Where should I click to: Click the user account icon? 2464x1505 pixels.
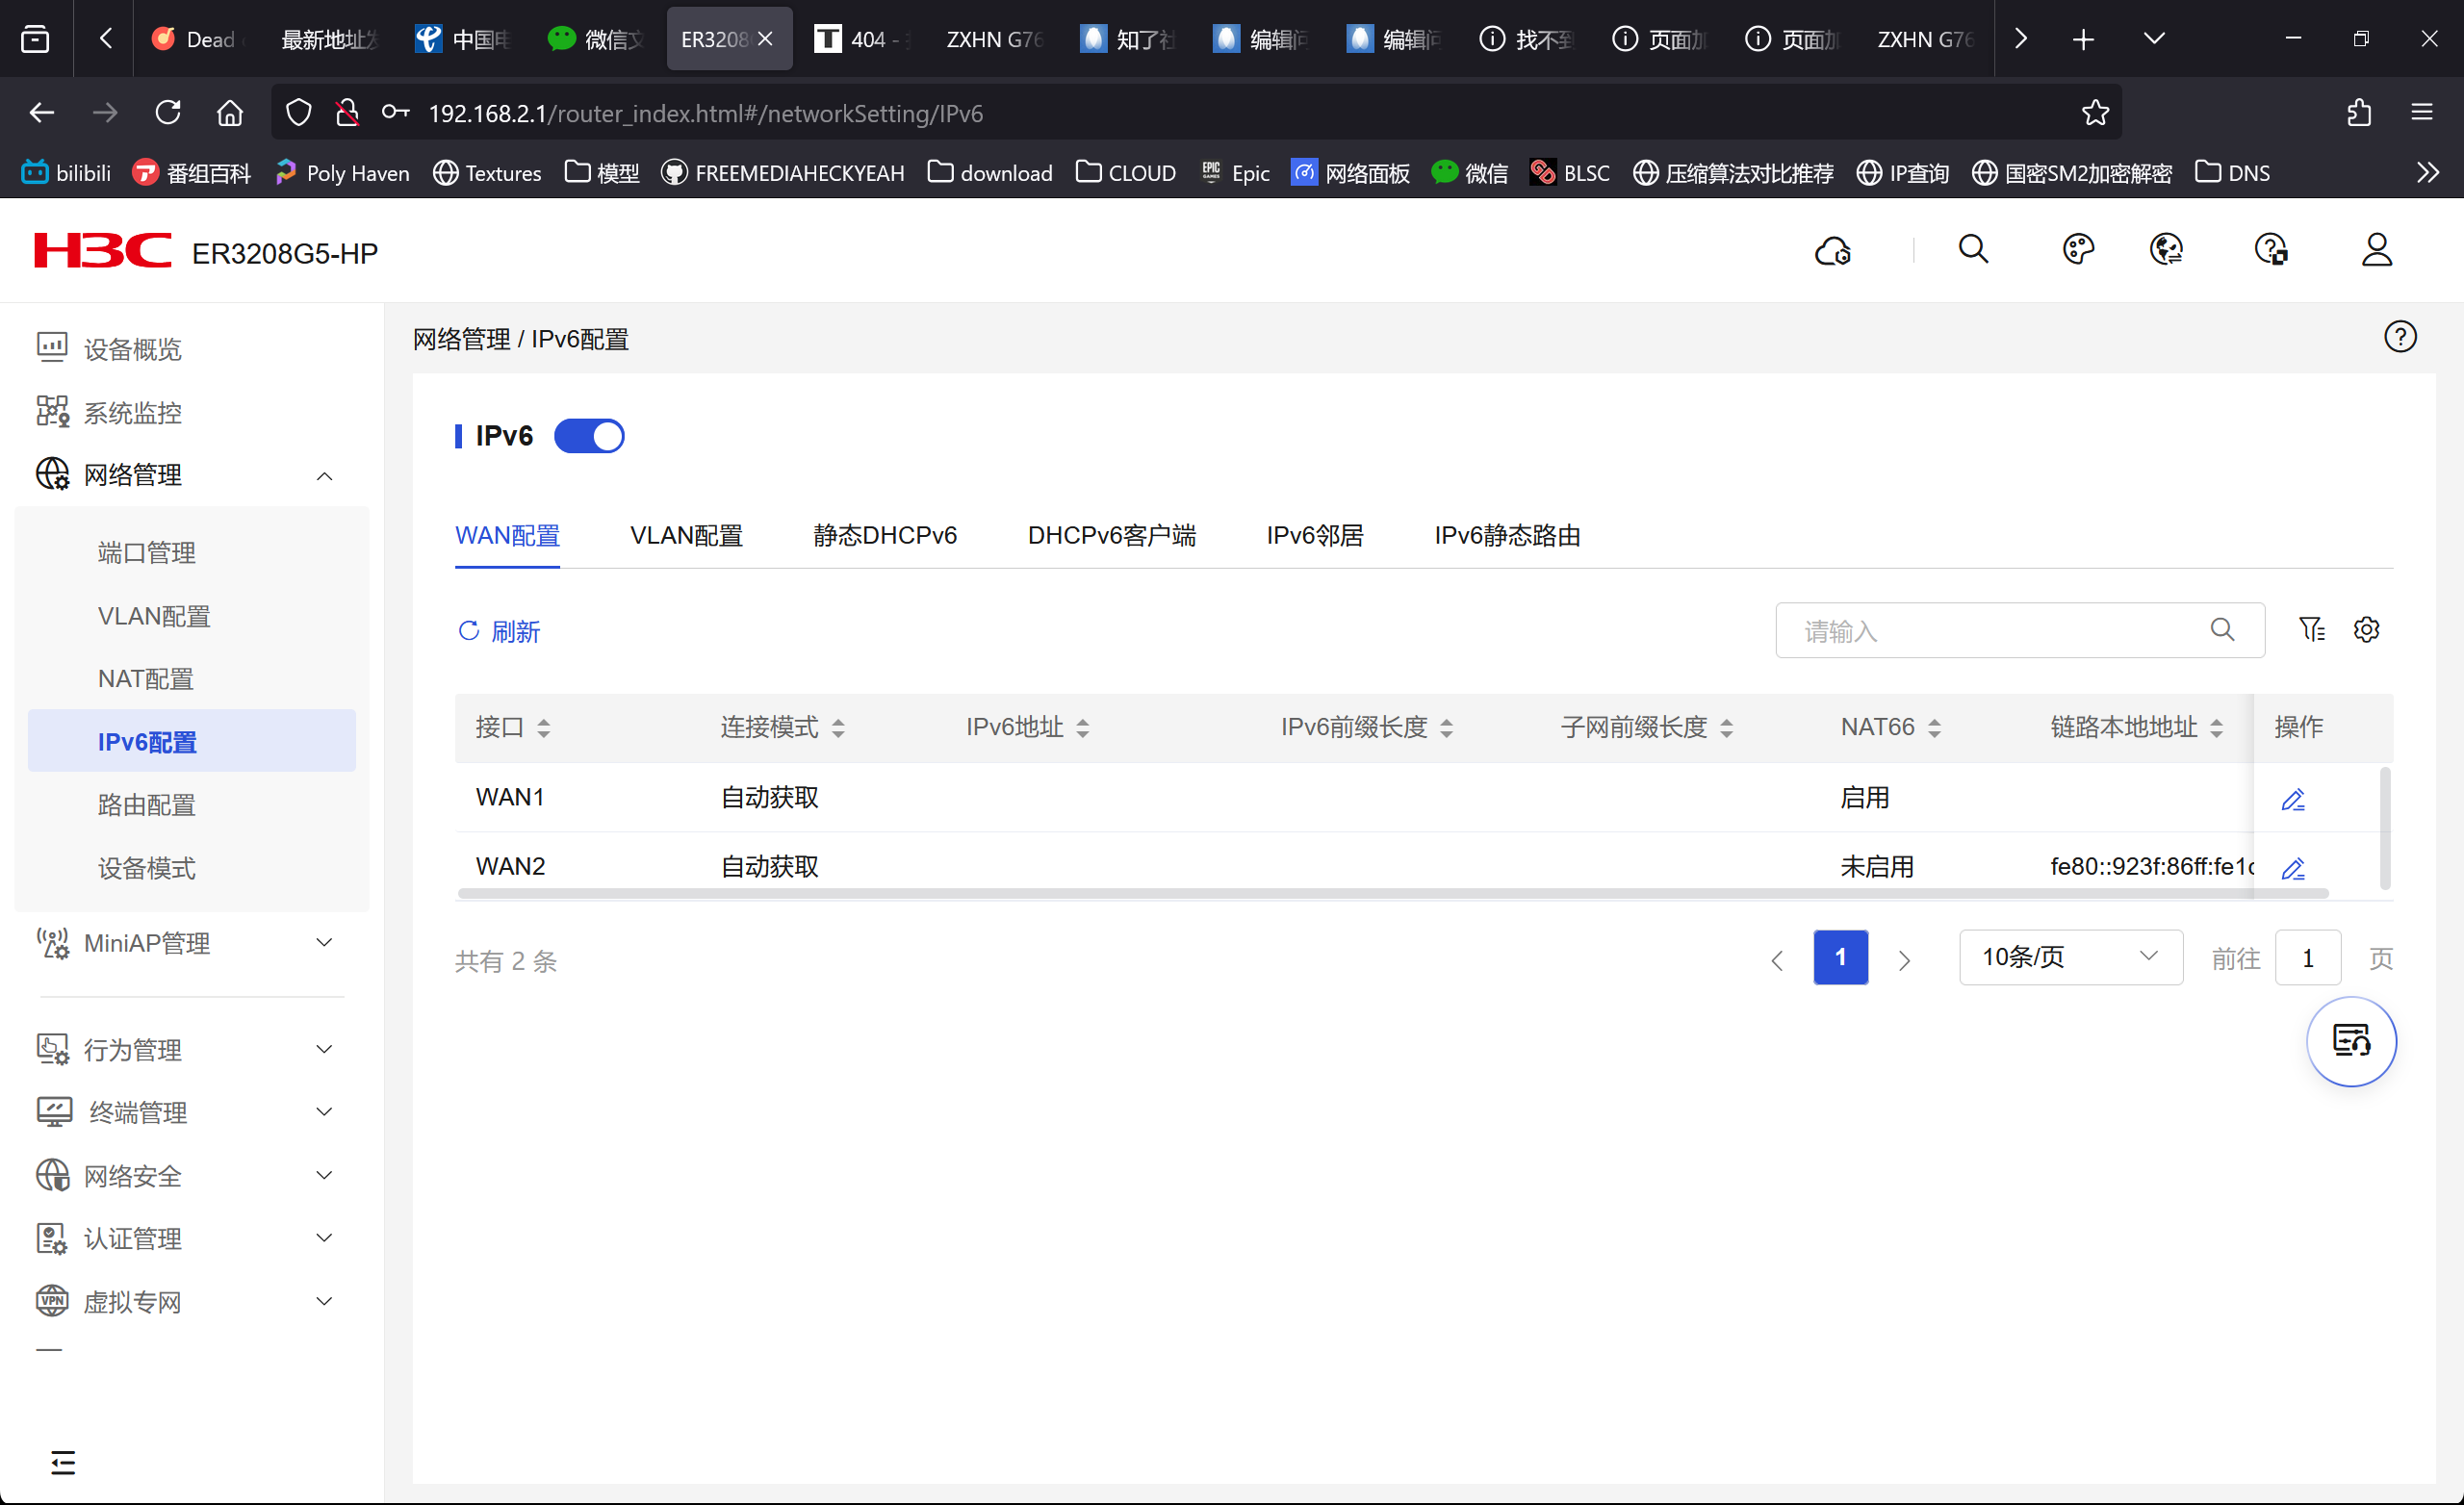(x=2376, y=250)
